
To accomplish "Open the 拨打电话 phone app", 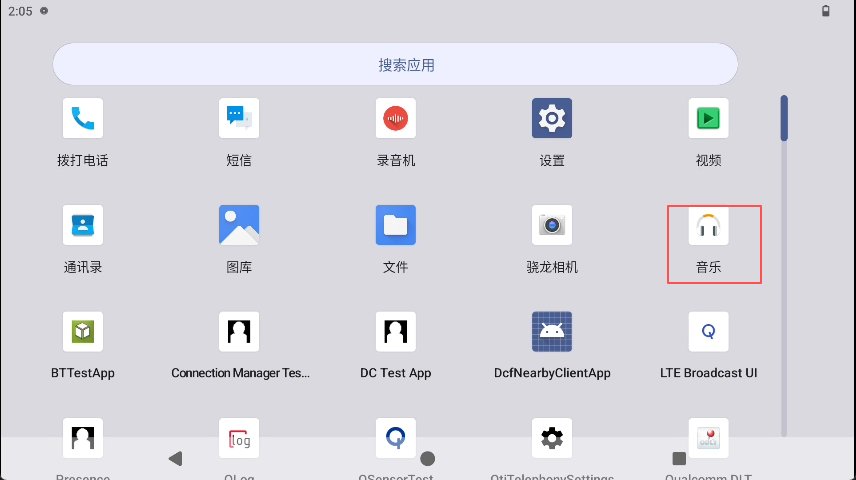I will pyautogui.click(x=82, y=119).
